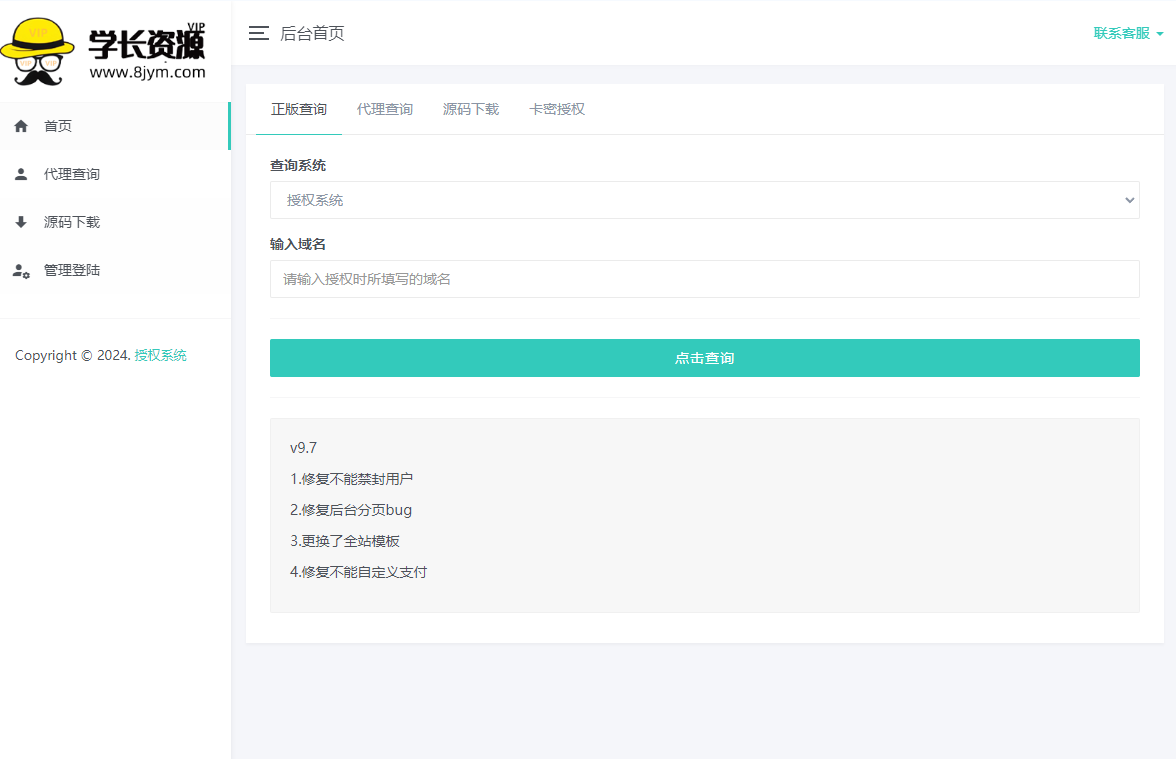Click the user-gear icon beside 管理登陆
The height and width of the screenshot is (759, 1176).
point(21,271)
